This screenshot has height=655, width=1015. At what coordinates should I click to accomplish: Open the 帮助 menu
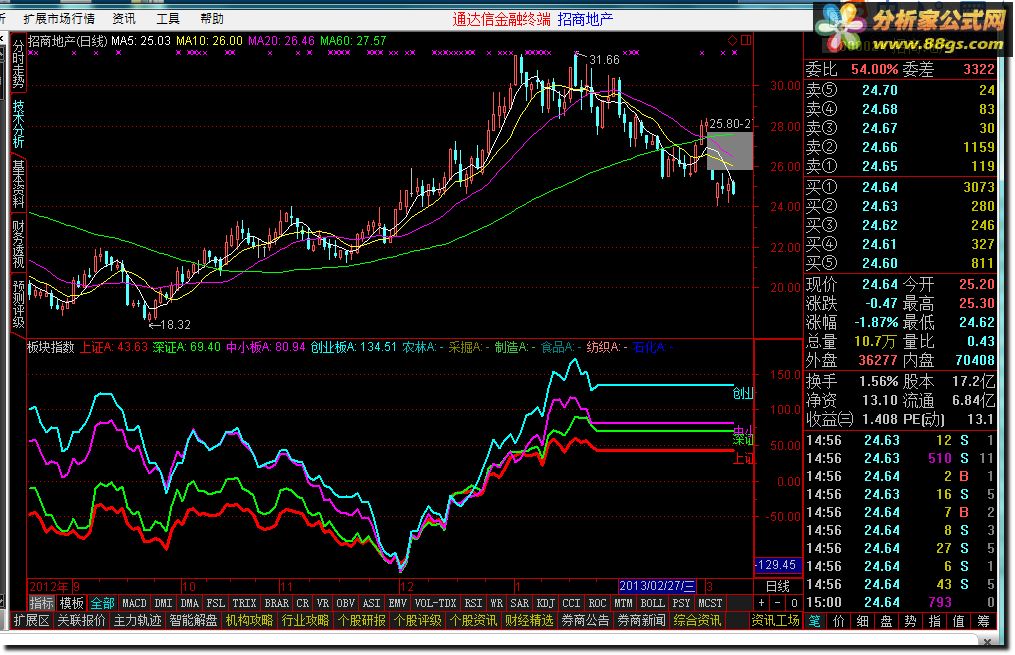coord(212,19)
